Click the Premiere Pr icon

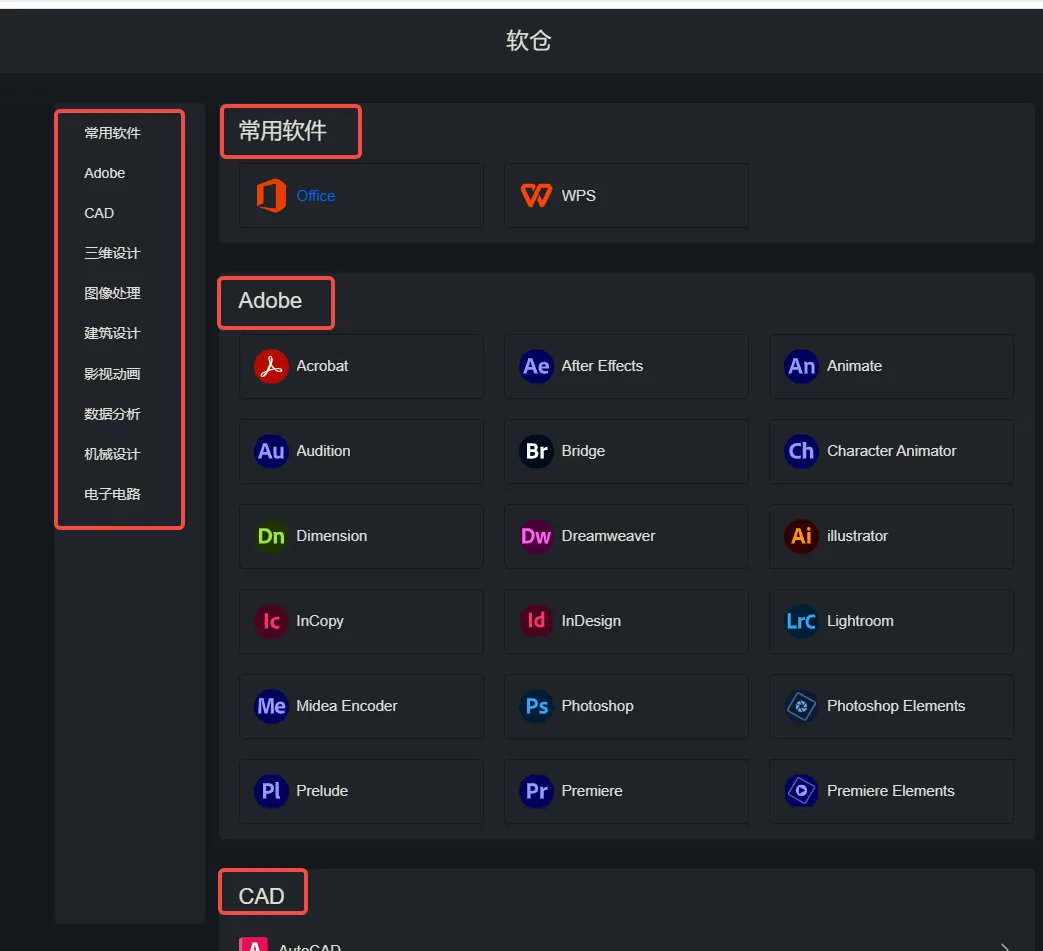click(x=536, y=791)
